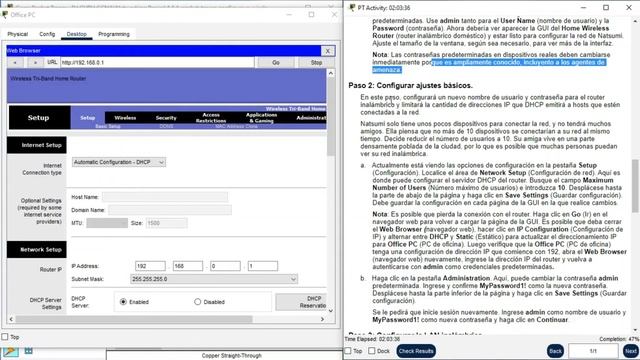This screenshot has height=360, width=640.
Task: Click the Copper Straight-Through label
Action: [231, 356]
